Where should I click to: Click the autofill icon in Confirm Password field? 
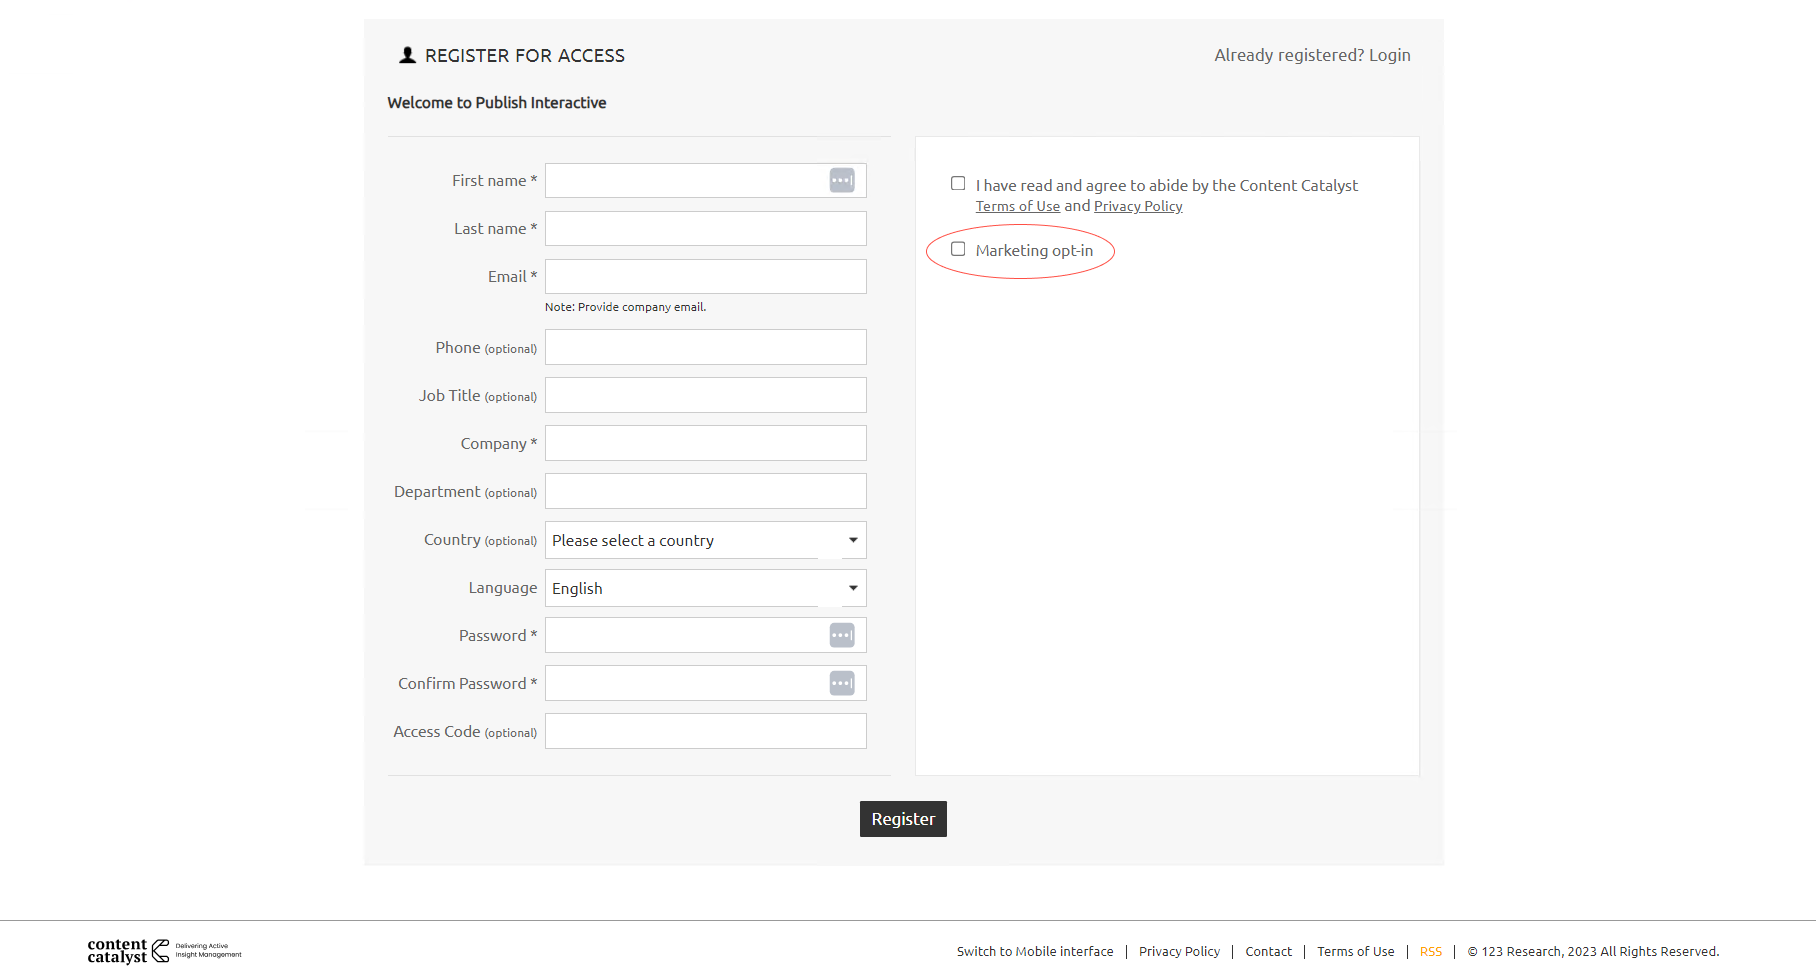click(842, 683)
